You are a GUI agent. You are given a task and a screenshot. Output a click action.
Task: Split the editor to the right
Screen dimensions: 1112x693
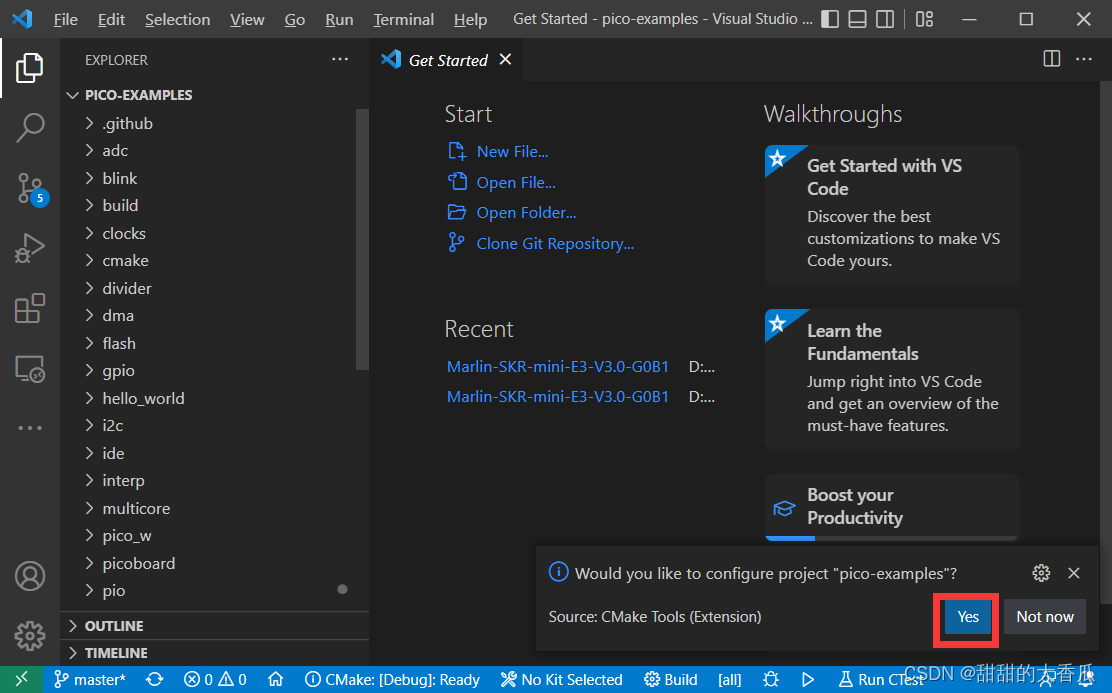tap(1052, 59)
